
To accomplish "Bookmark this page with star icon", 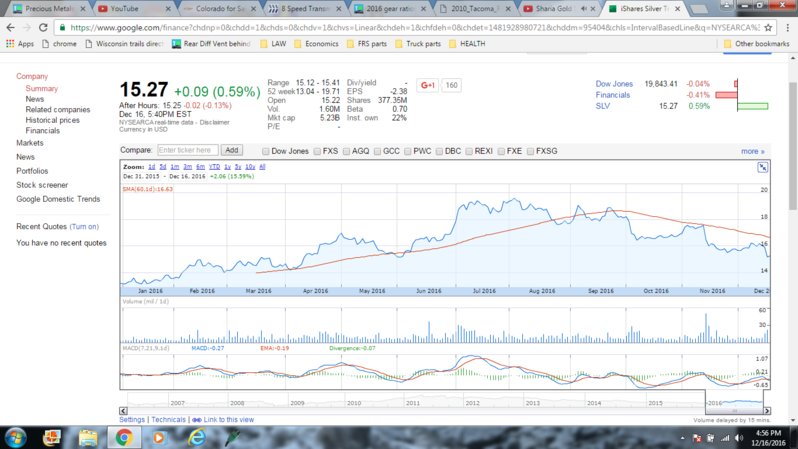I will point(768,27).
